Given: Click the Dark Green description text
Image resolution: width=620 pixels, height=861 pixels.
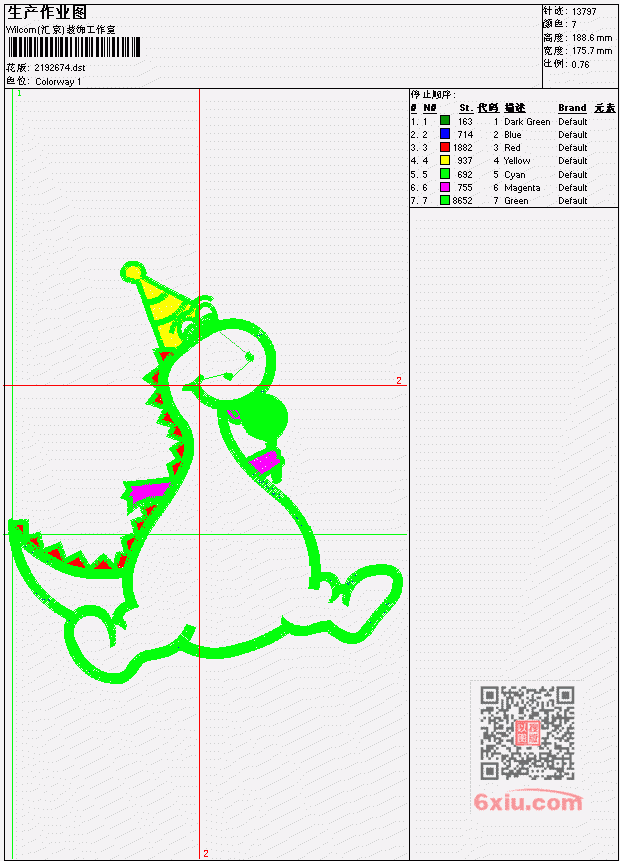Looking at the screenshot, I should (527, 121).
